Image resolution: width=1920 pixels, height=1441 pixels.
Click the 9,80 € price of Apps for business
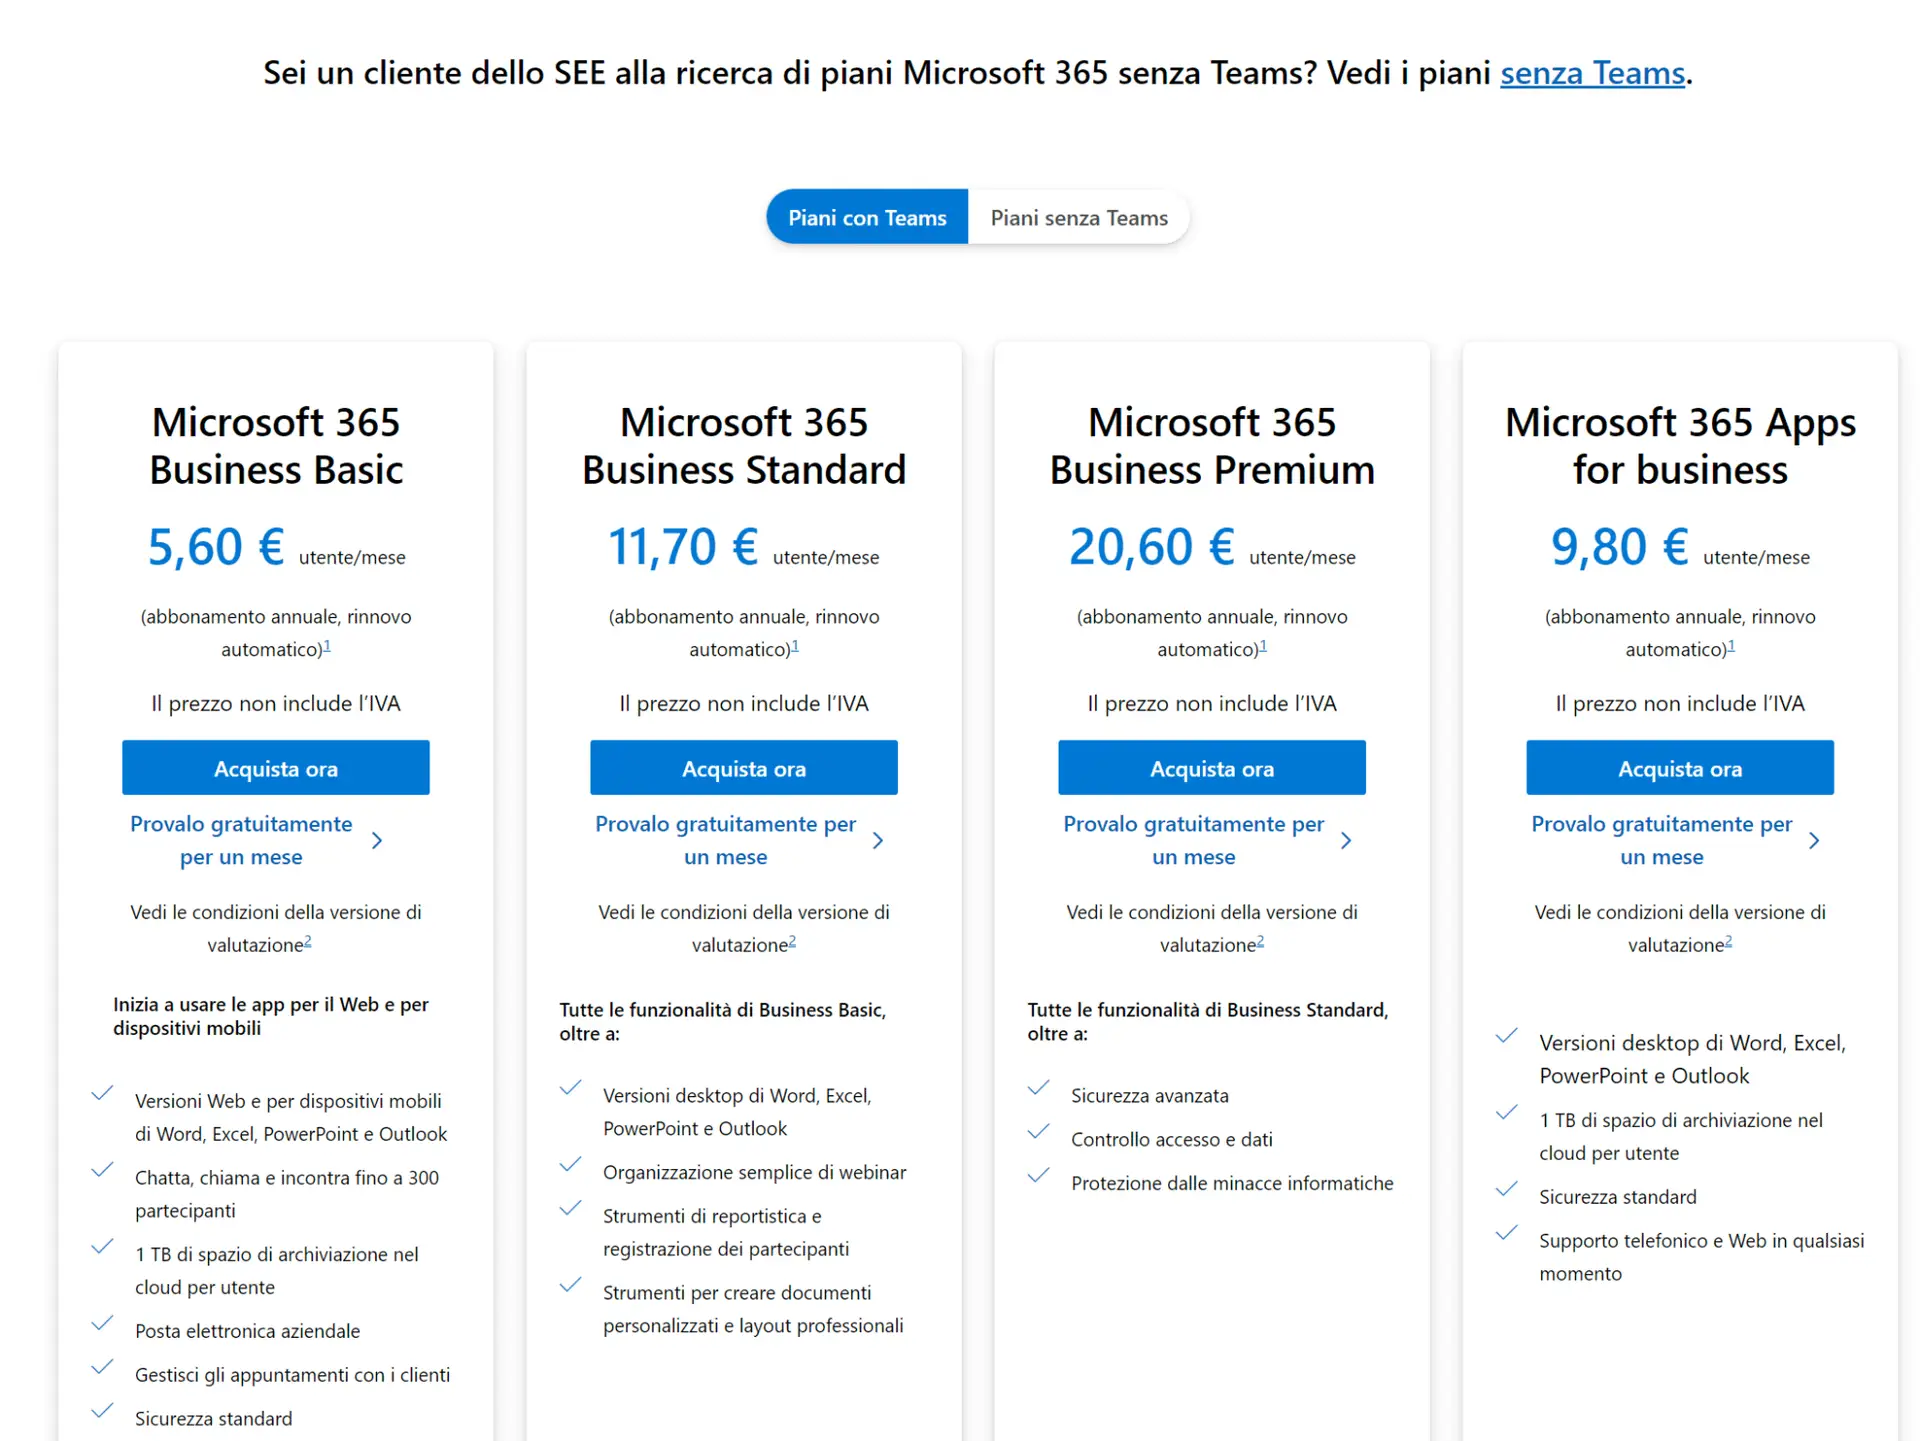(x=1620, y=547)
